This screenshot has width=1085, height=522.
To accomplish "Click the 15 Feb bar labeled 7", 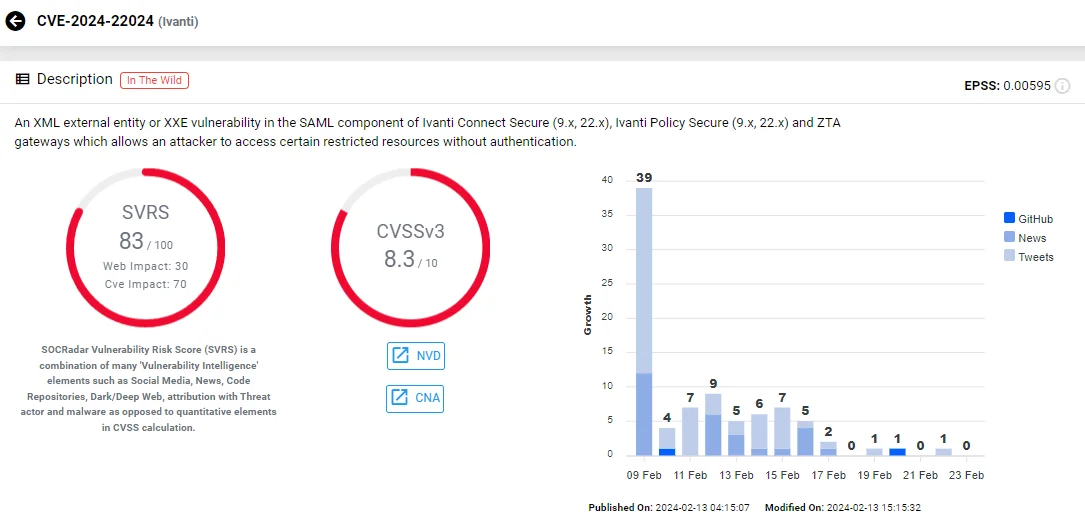I will click(783, 431).
